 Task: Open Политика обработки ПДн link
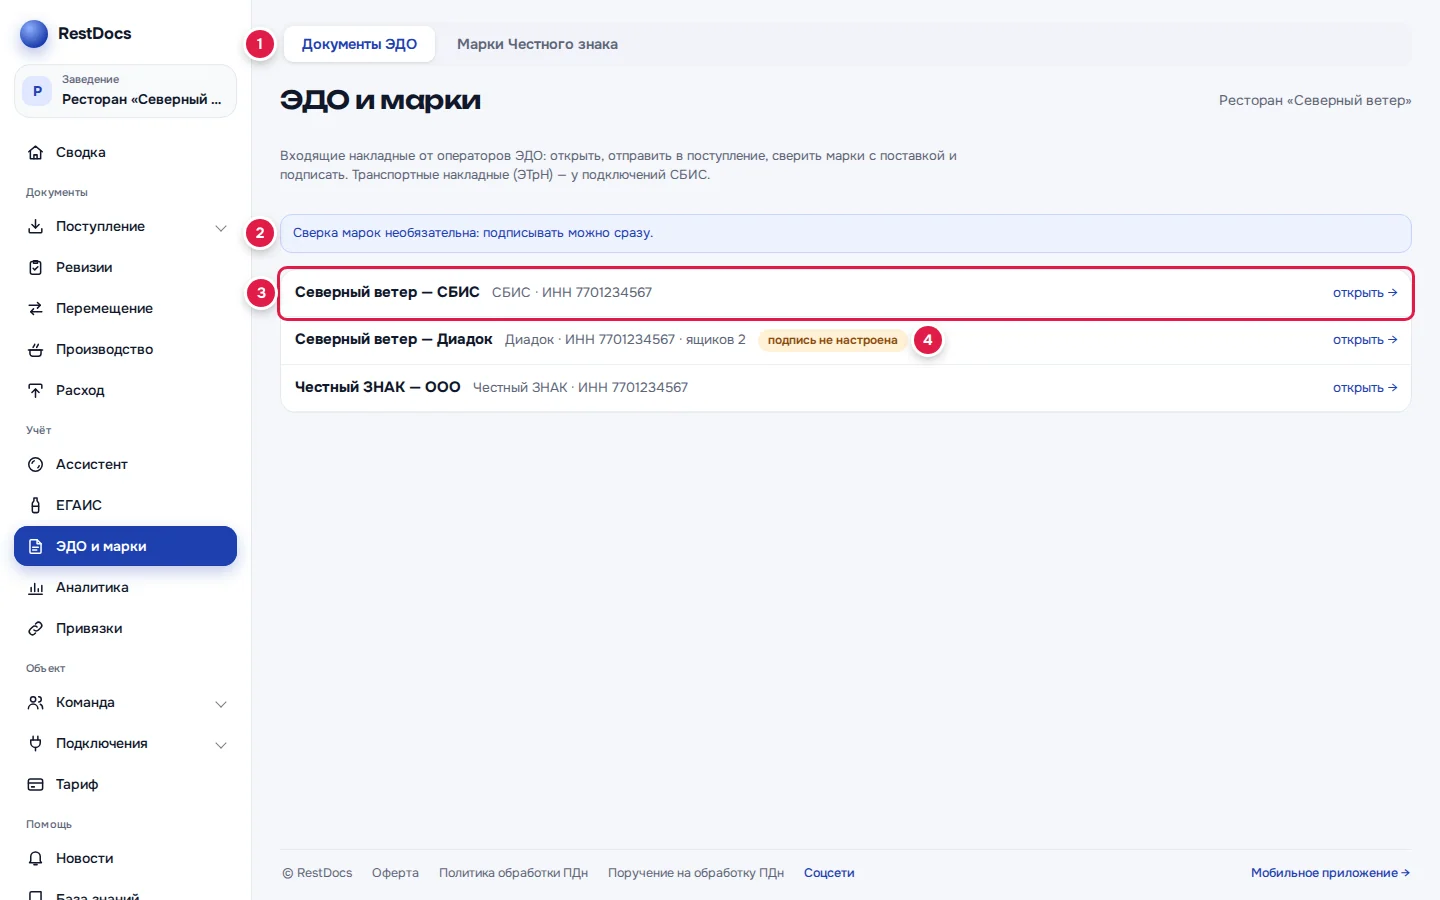point(513,873)
